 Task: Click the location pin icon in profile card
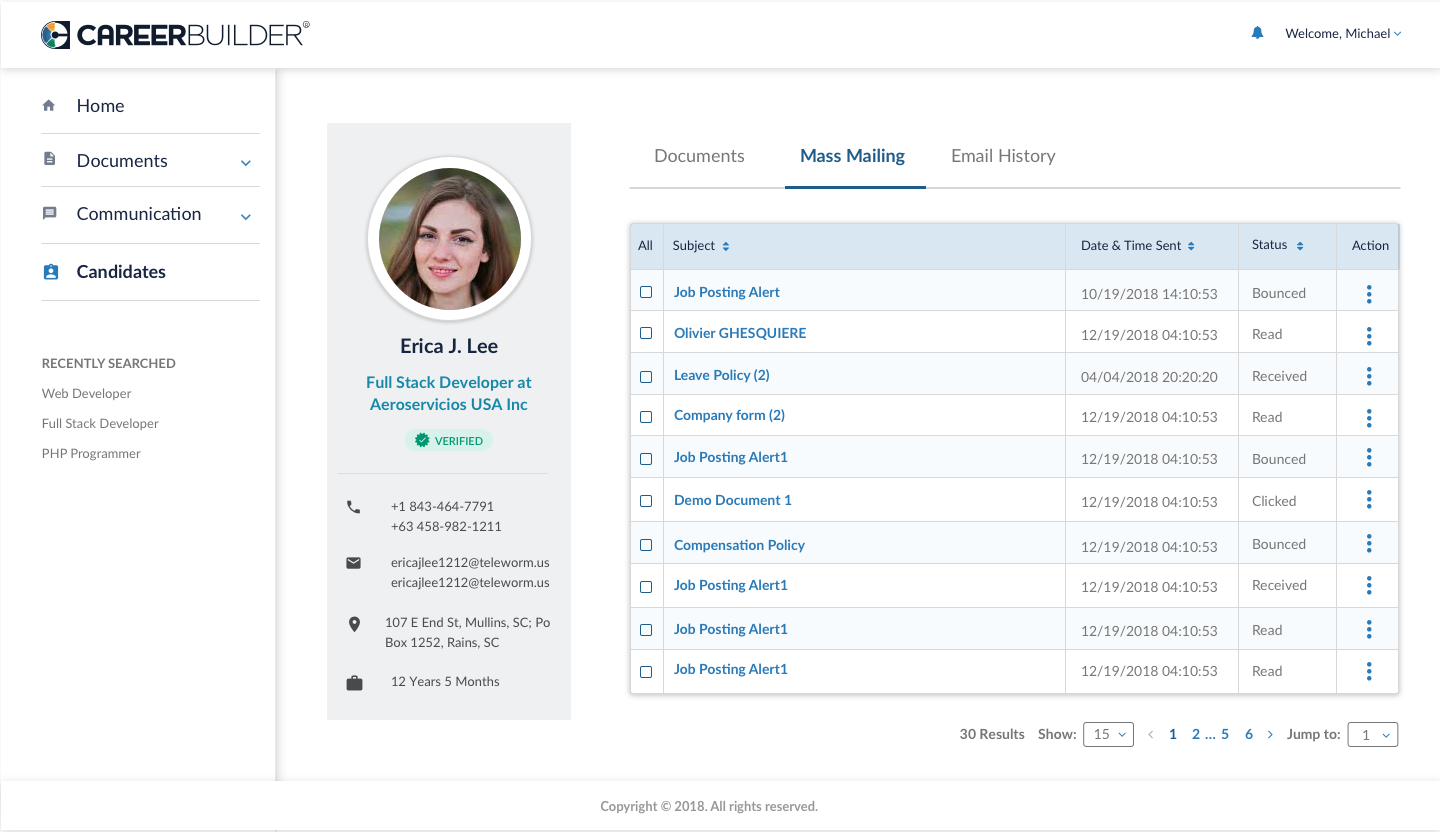point(354,624)
